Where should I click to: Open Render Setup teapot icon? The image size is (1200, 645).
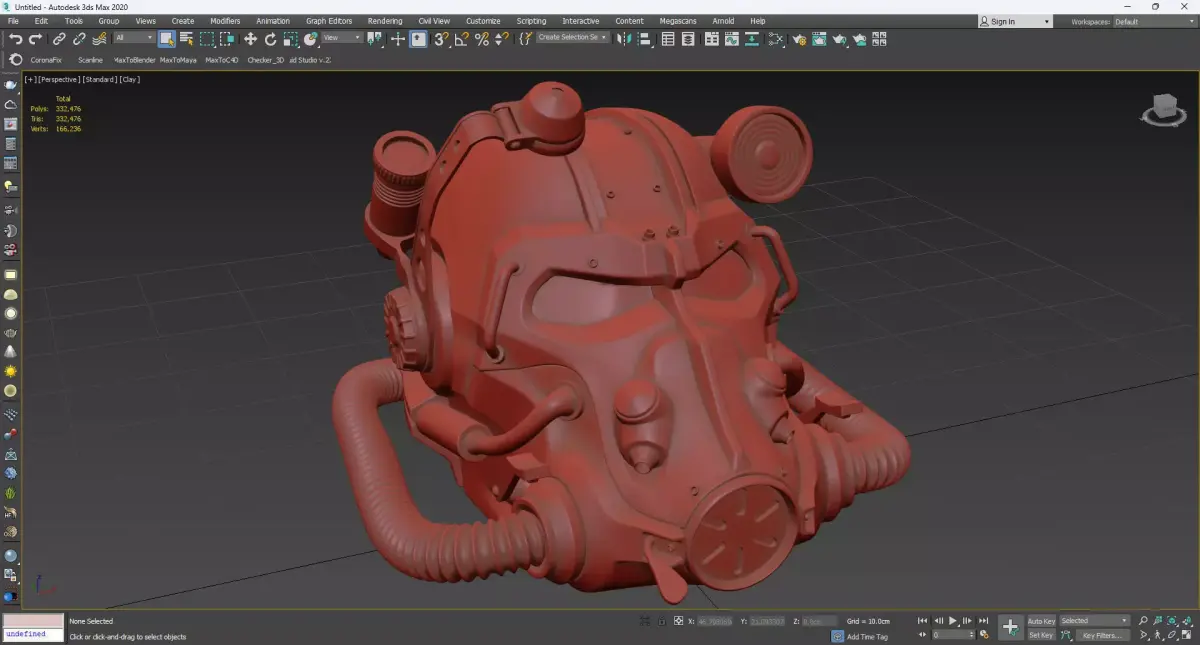(x=799, y=39)
